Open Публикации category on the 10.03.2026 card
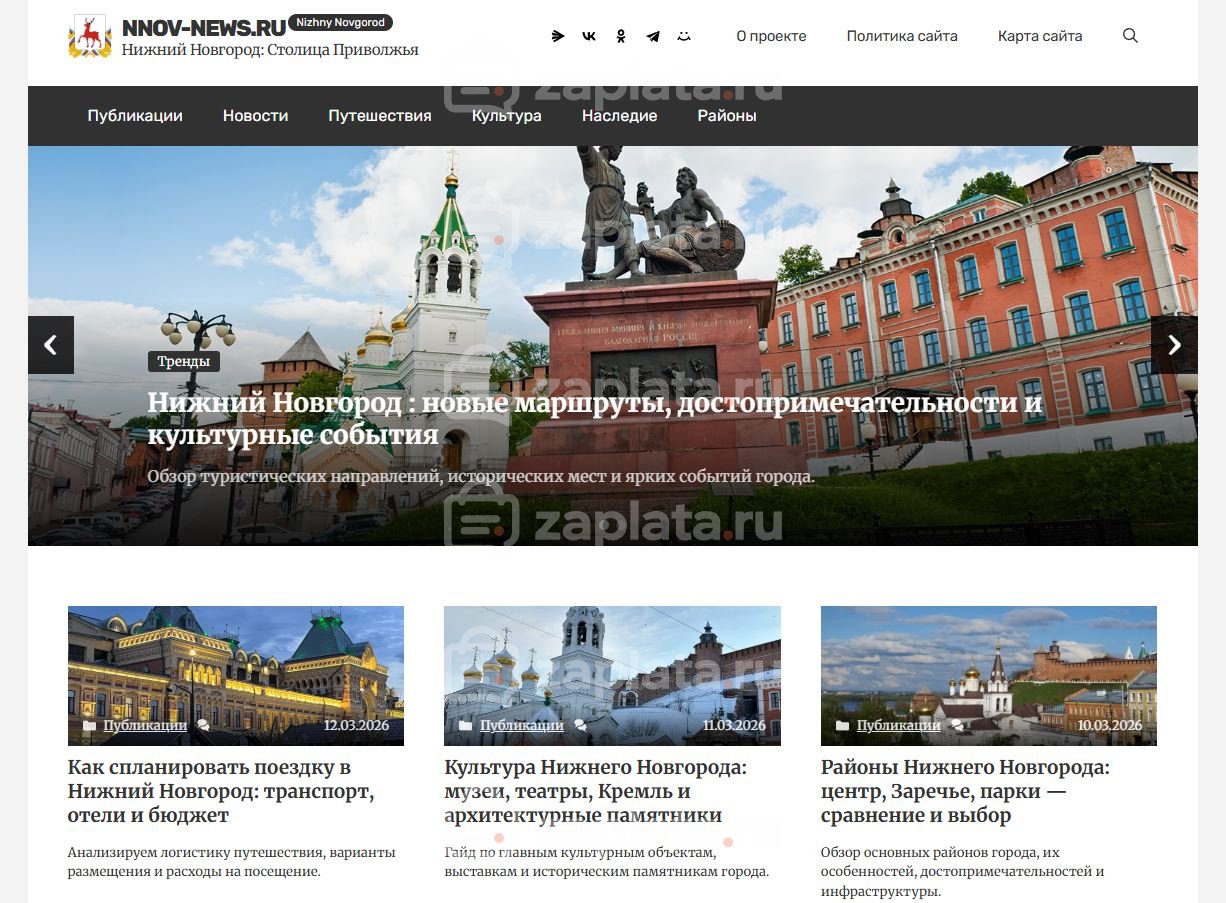The image size is (1226, 903). tap(898, 726)
